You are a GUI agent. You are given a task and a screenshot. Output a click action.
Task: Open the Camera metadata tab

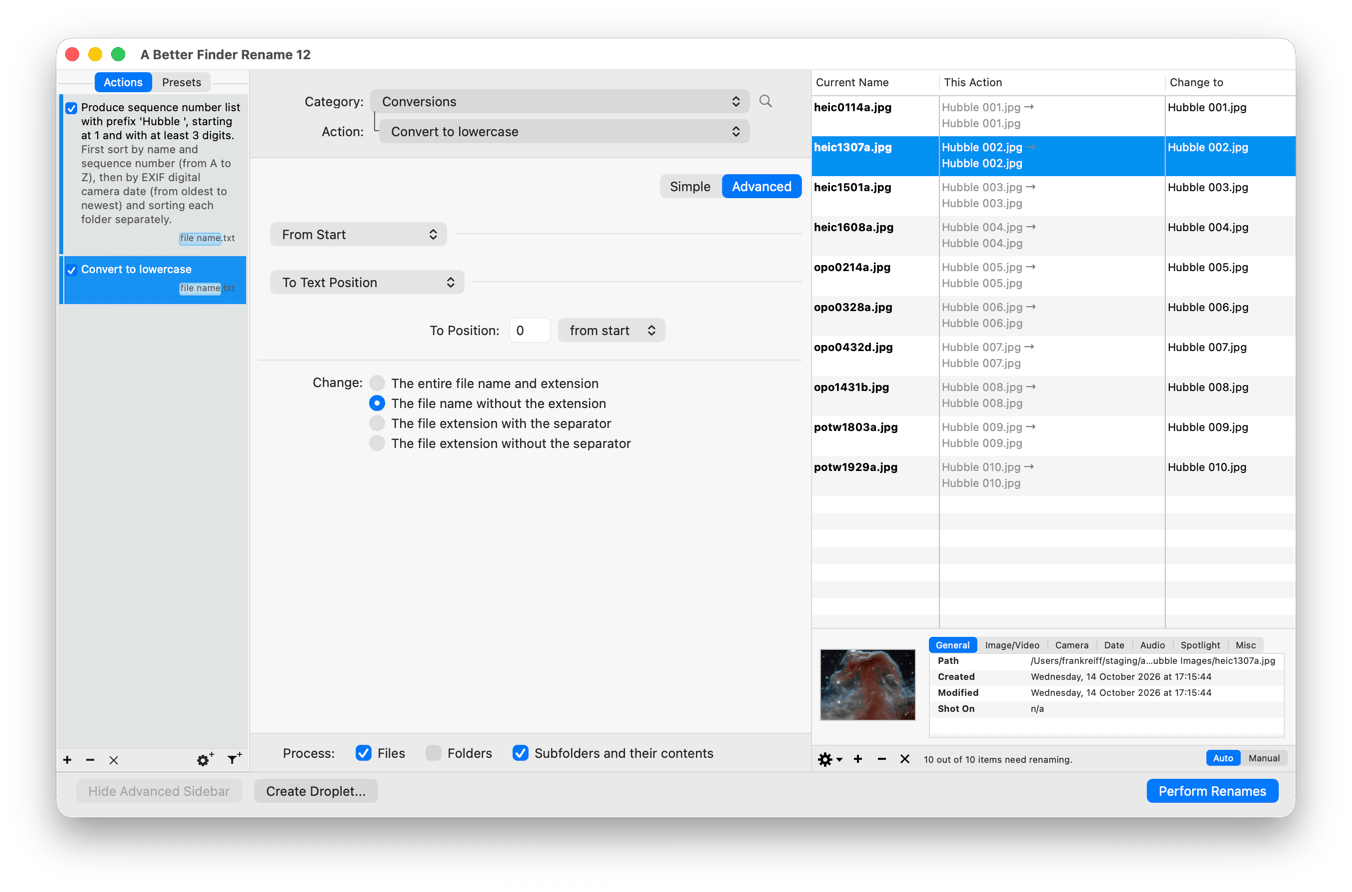point(1072,645)
